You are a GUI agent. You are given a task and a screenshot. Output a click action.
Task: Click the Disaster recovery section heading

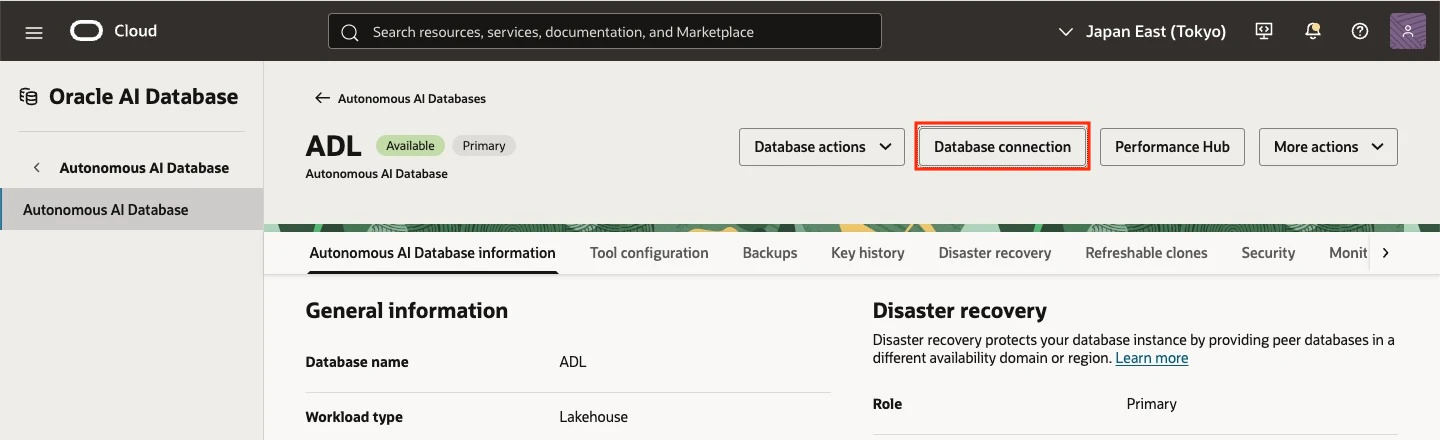click(x=959, y=311)
